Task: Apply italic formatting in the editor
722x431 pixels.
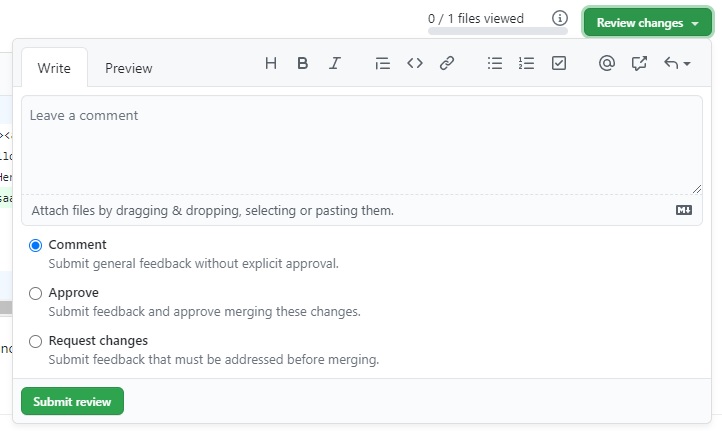Action: [335, 63]
